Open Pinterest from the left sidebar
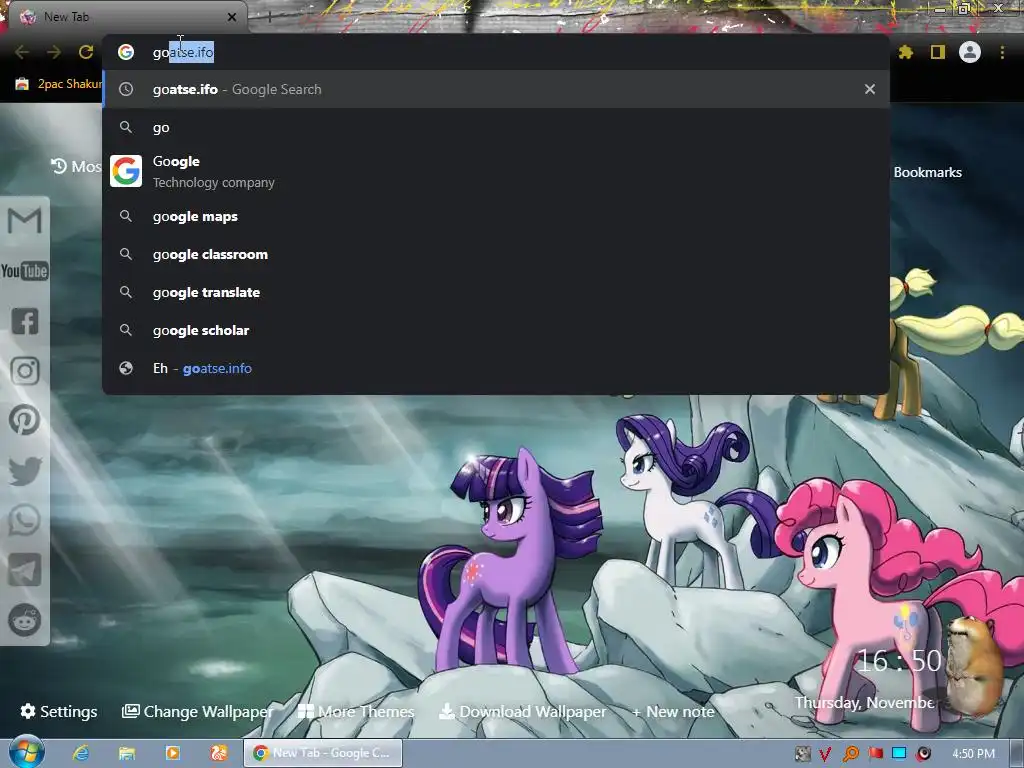The height and width of the screenshot is (768, 1024). (x=25, y=421)
